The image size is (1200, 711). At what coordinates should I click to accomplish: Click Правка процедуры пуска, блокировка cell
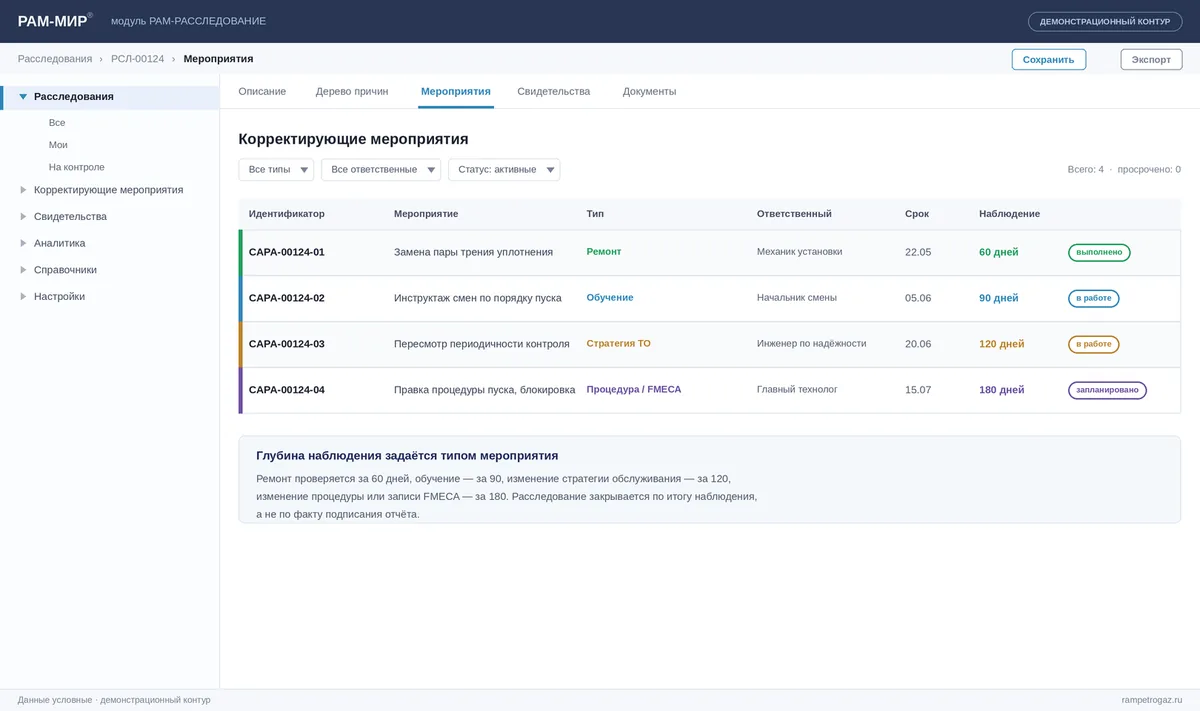[485, 390]
